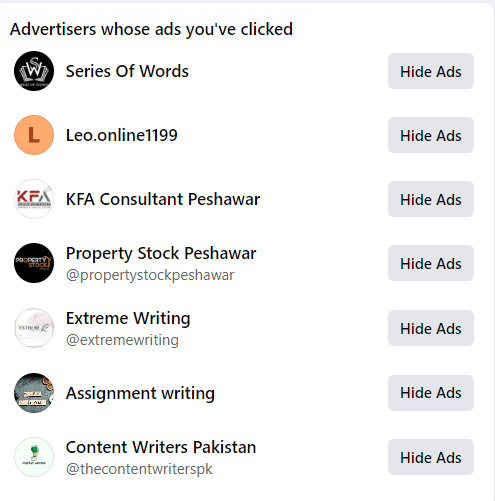Image resolution: width=495 pixels, height=501 pixels.
Task: Click the orange Leo.online1199 avatar
Action: (34, 135)
